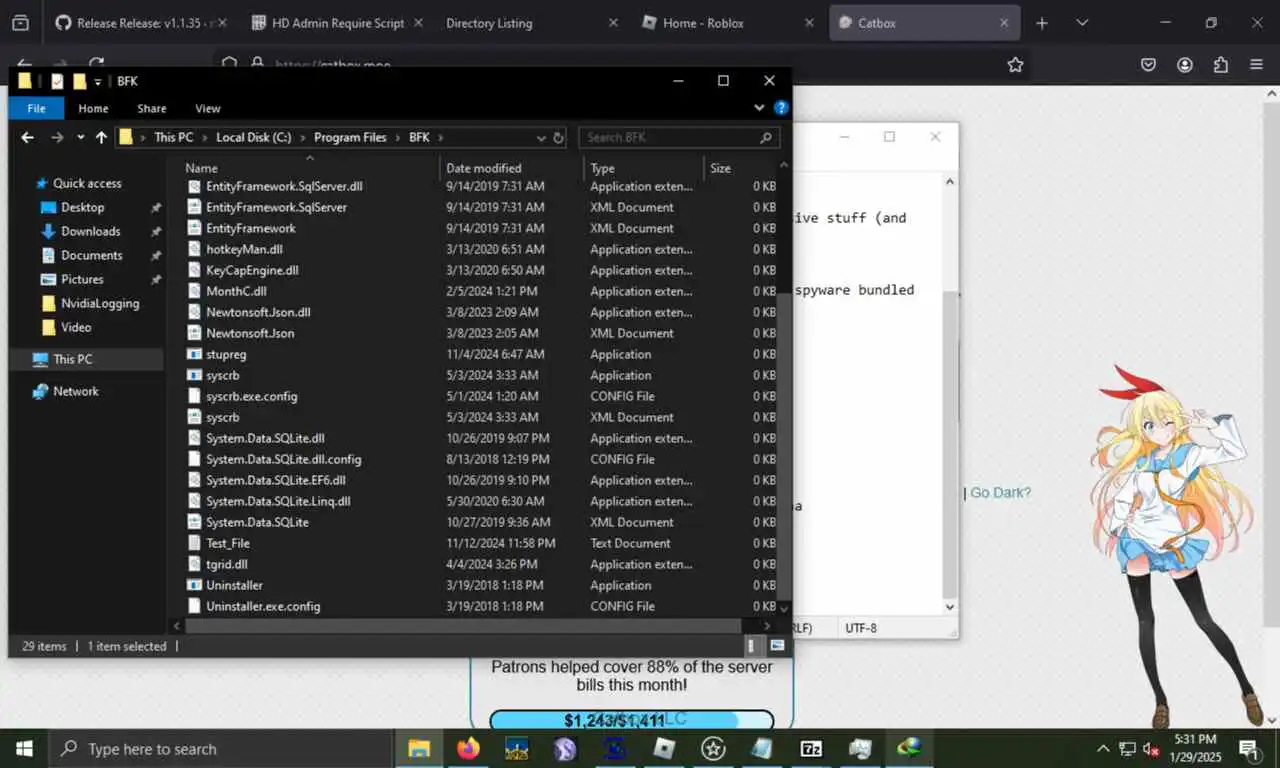Click Local Disk (C:) breadcrumb
Viewport: 1280px width, 768px height.
pos(254,138)
